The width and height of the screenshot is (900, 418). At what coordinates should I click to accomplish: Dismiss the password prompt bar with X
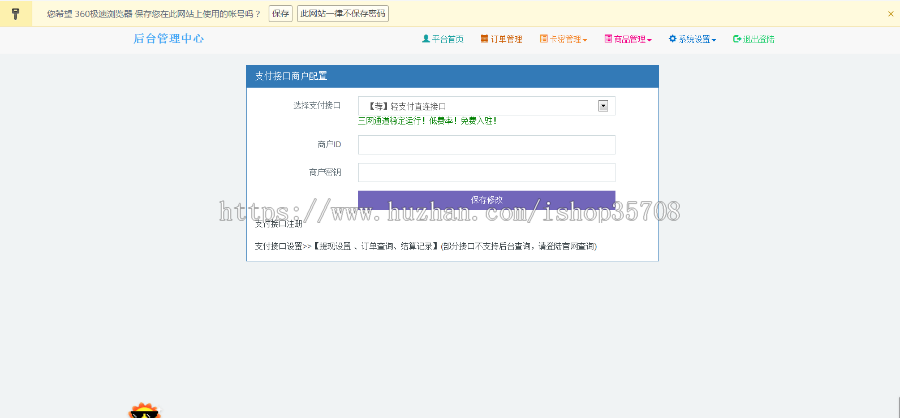pos(890,14)
